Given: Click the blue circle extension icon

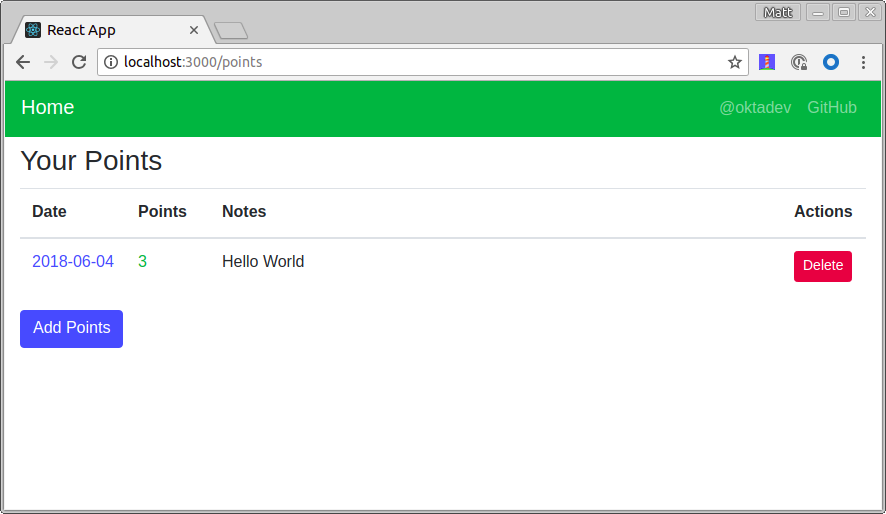Looking at the screenshot, I should pos(830,62).
